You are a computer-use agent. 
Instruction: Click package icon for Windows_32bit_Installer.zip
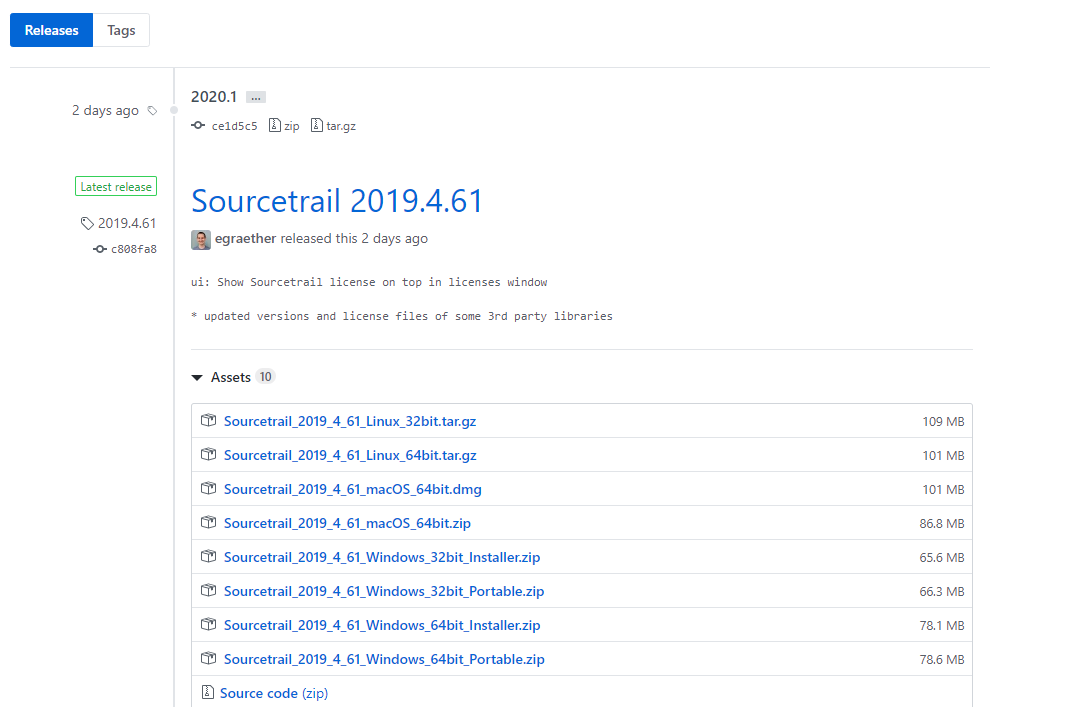209,557
